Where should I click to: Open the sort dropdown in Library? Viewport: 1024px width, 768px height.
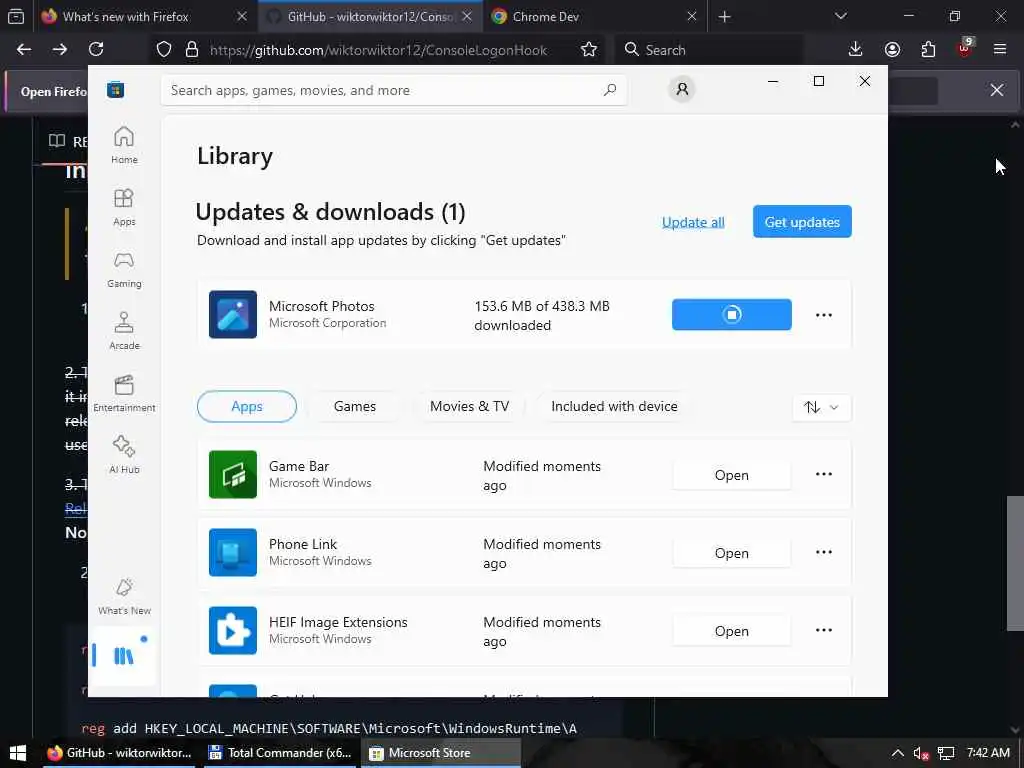click(821, 407)
